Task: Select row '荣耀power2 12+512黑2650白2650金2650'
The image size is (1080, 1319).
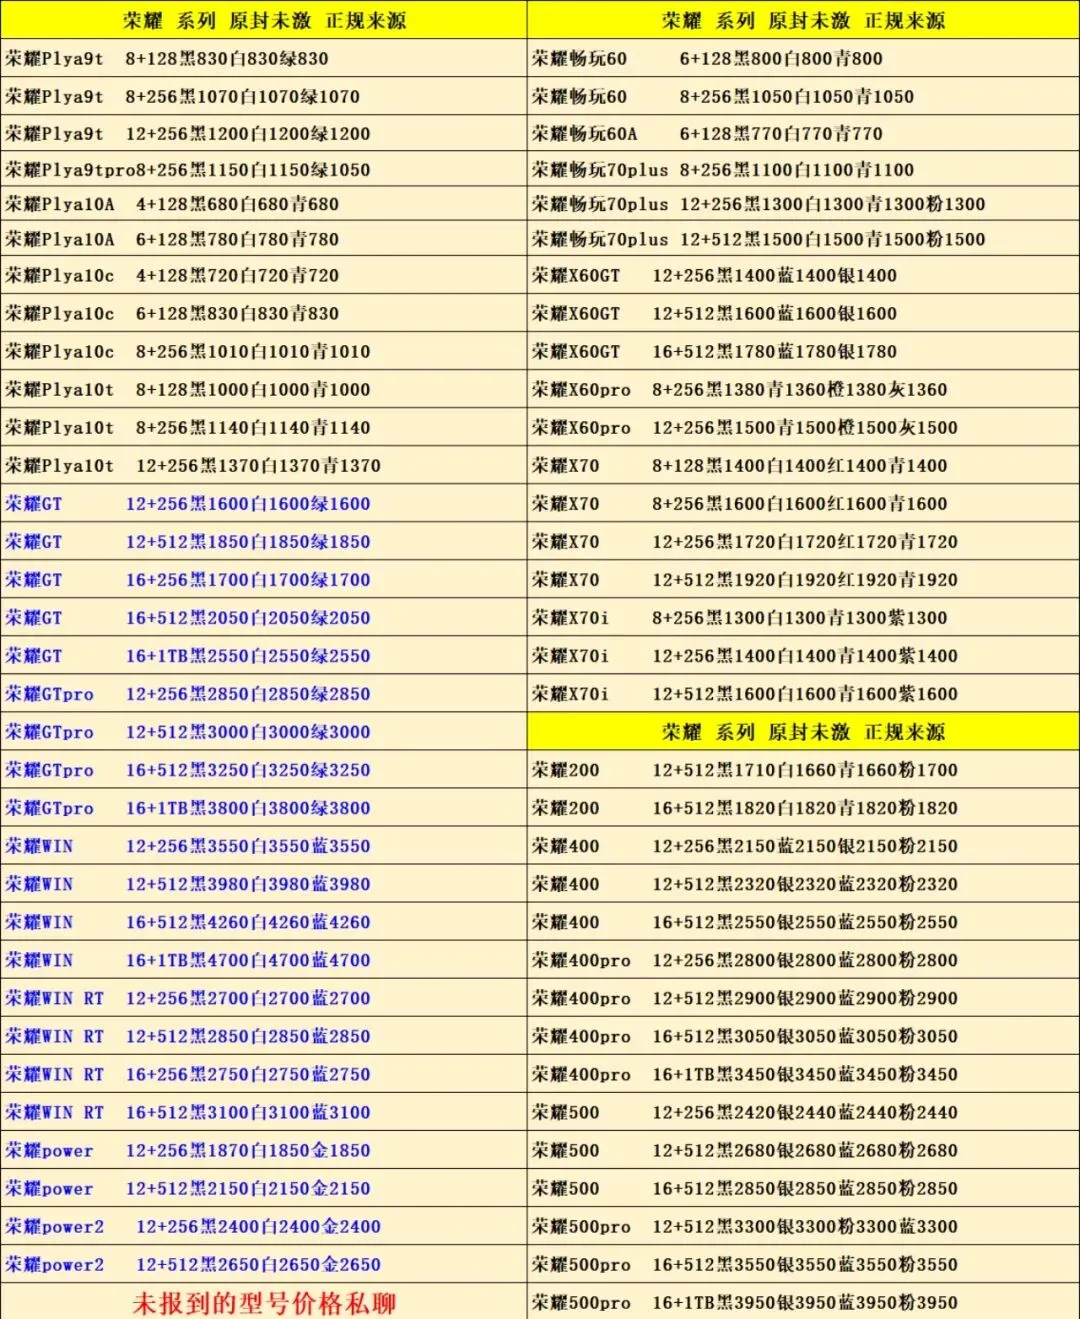Action: 264,1265
